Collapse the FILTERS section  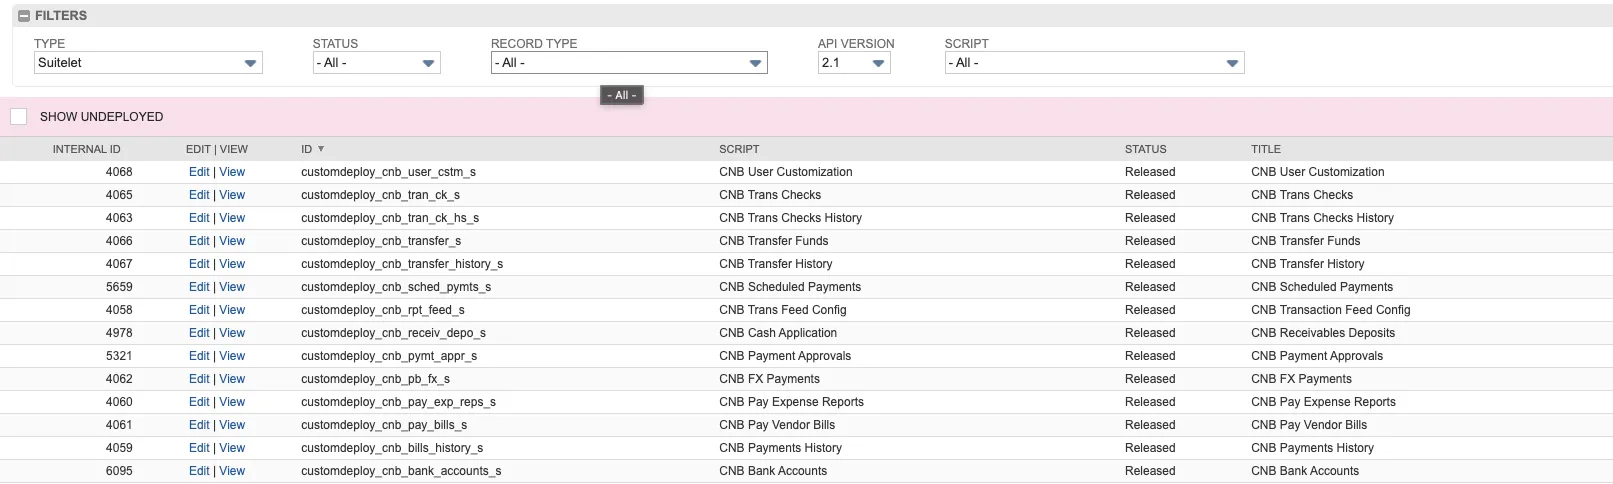coord(24,16)
